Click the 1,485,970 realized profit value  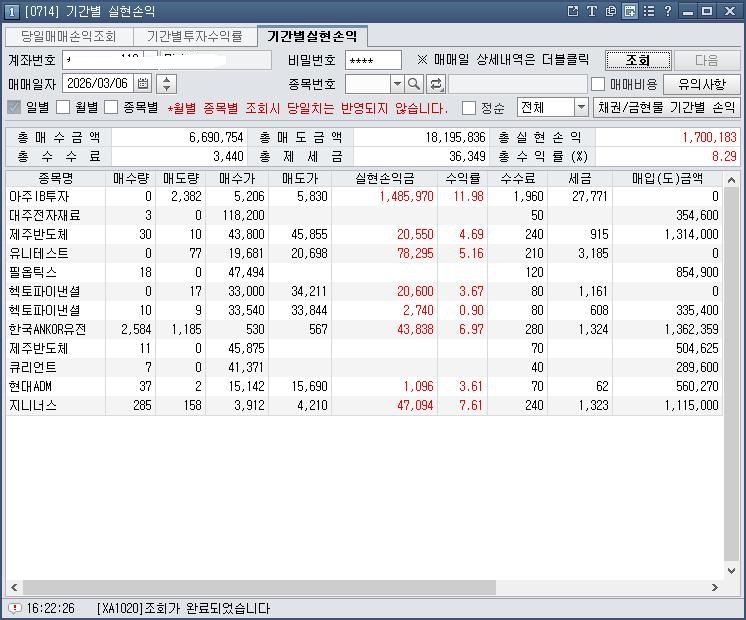pos(406,196)
